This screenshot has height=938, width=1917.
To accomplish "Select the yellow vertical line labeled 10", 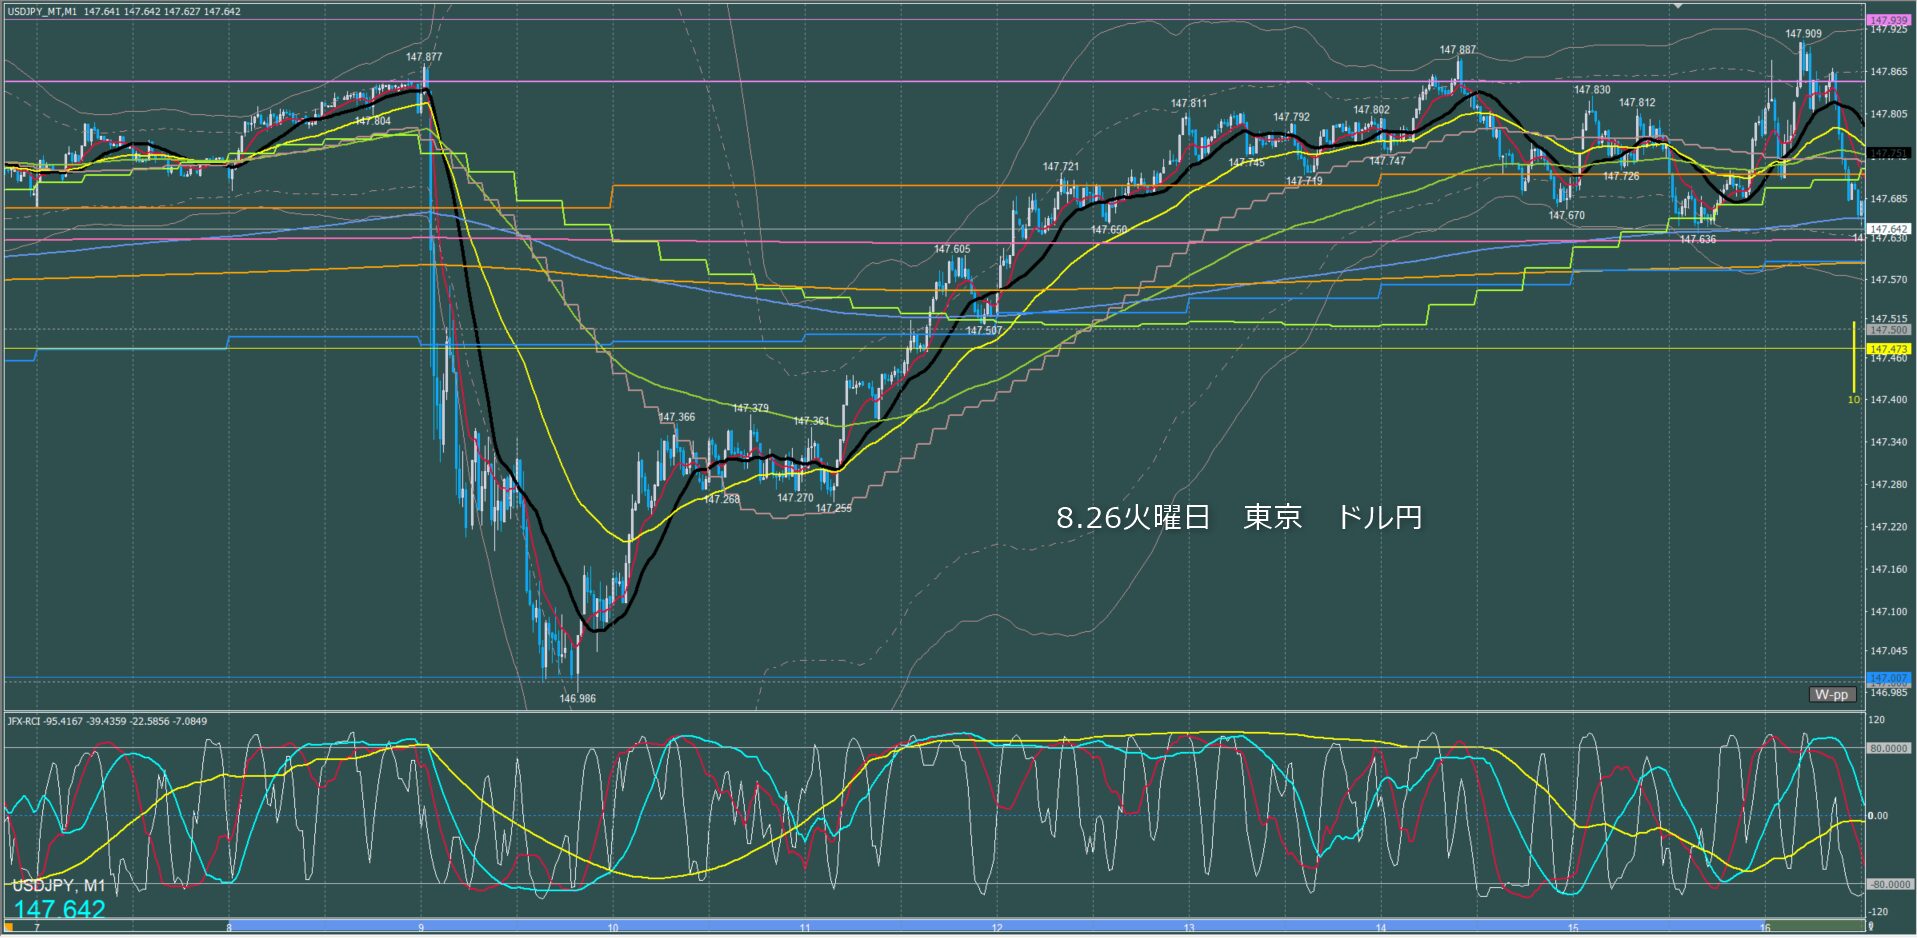I will point(1853,360).
